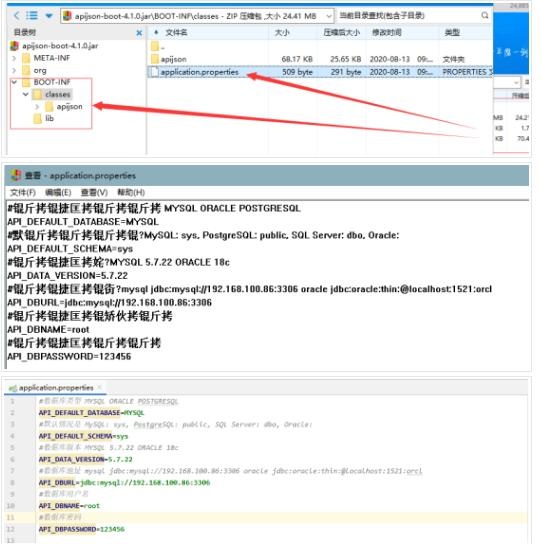
Task: Click the API_DBNAME=root line in viewer
Action: (x=48, y=330)
